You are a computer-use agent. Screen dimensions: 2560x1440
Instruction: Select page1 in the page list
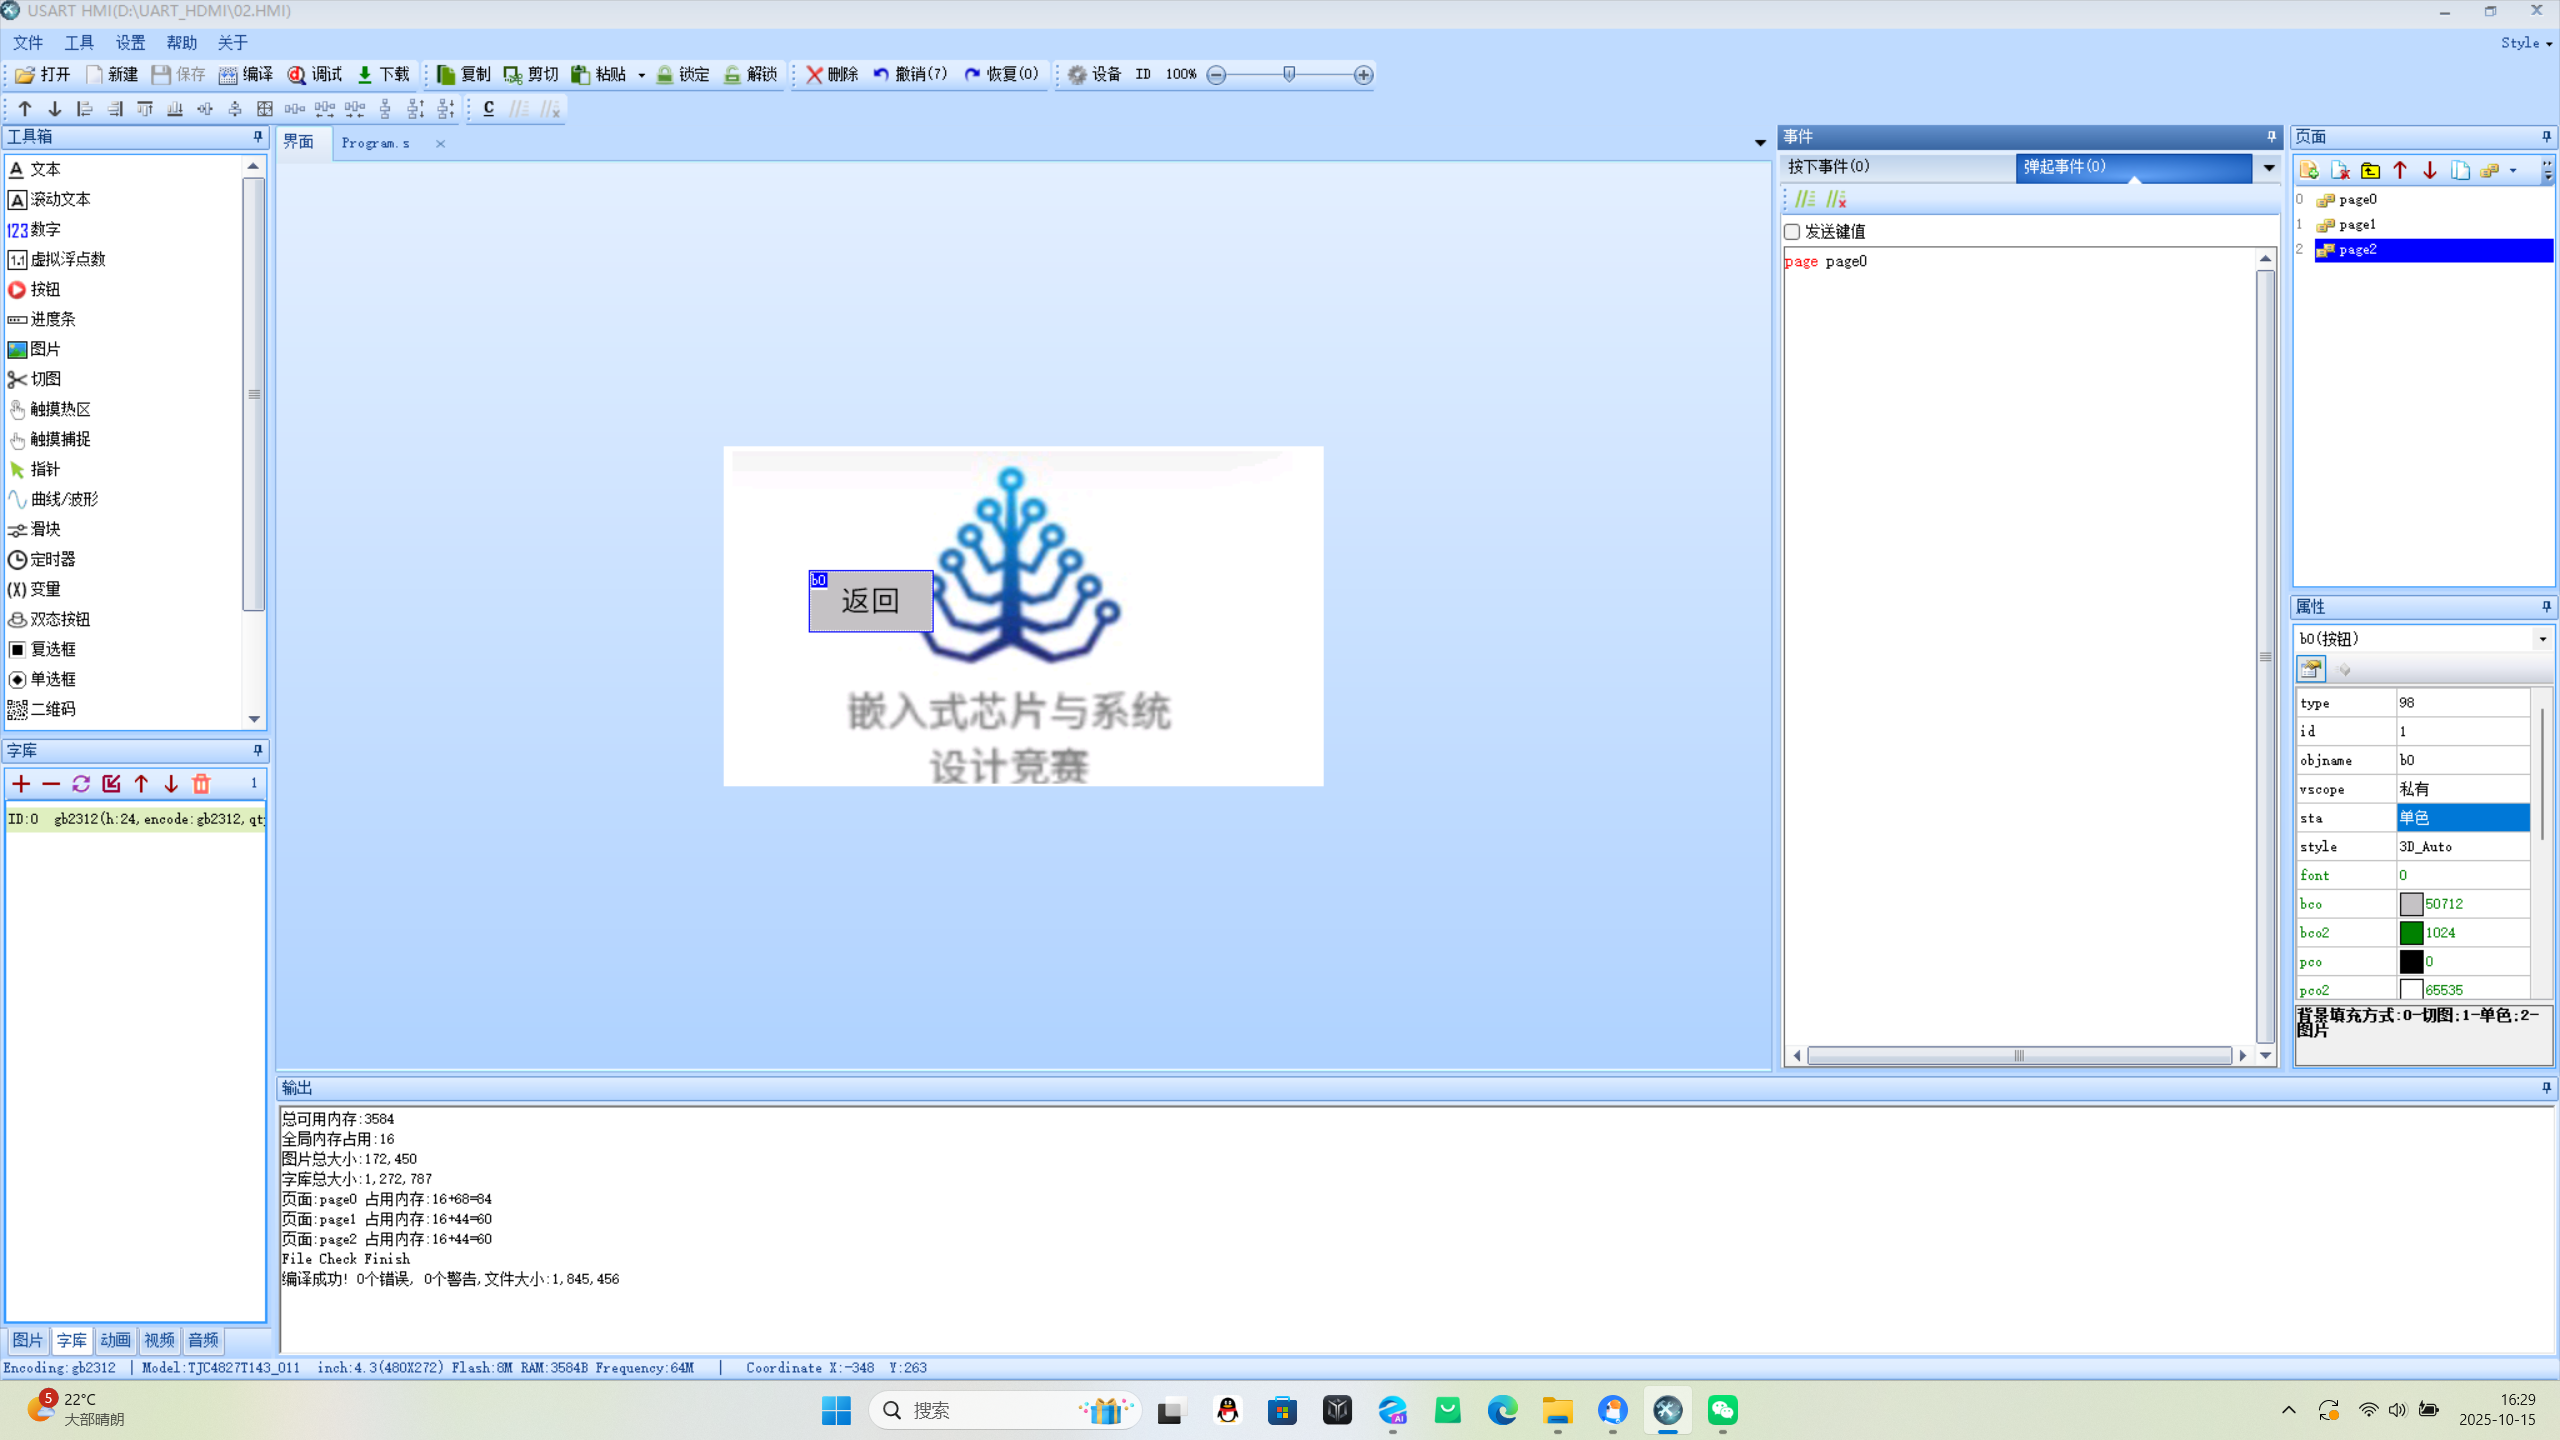(2357, 225)
